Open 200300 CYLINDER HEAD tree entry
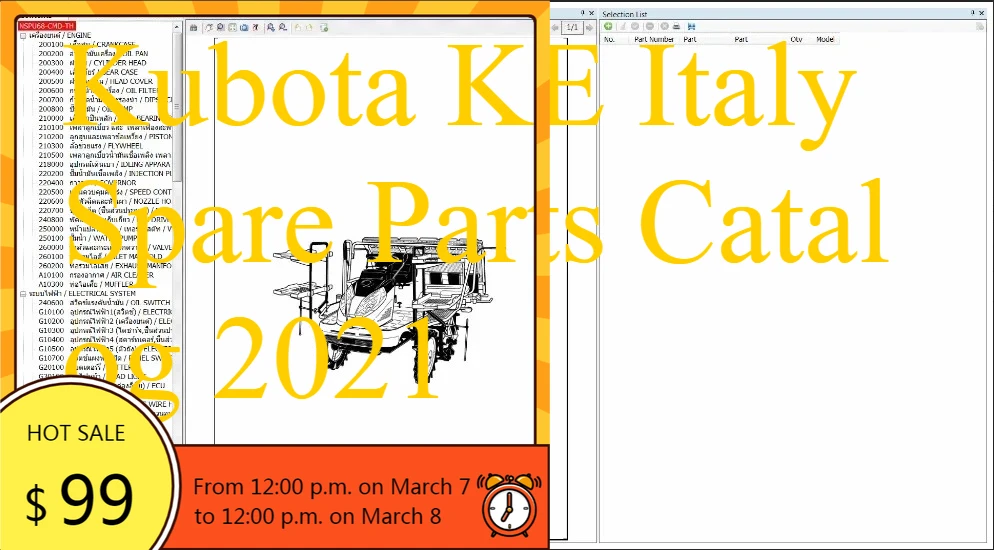The width and height of the screenshot is (994, 550). click(93, 63)
